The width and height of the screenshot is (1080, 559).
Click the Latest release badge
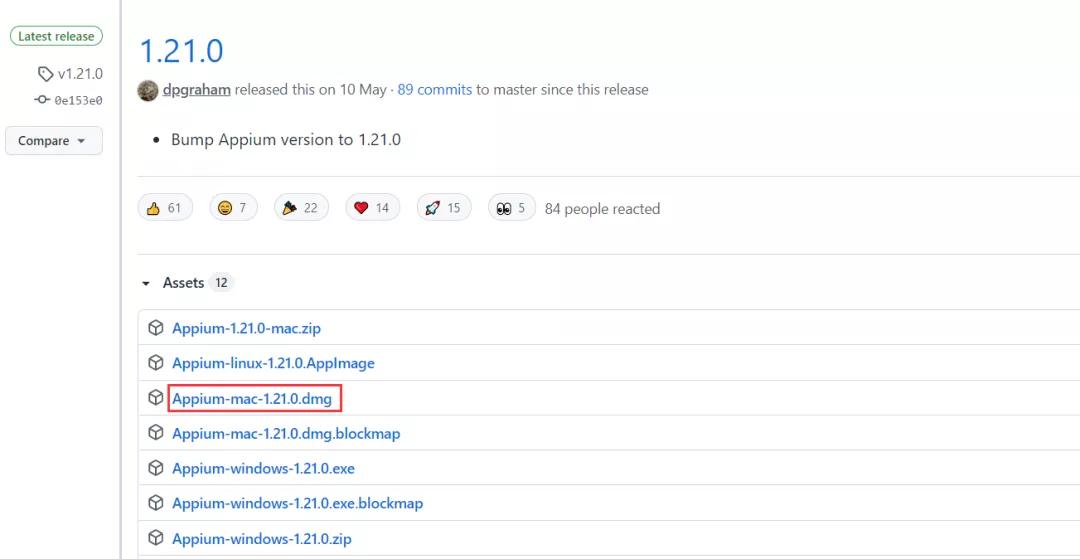point(56,36)
